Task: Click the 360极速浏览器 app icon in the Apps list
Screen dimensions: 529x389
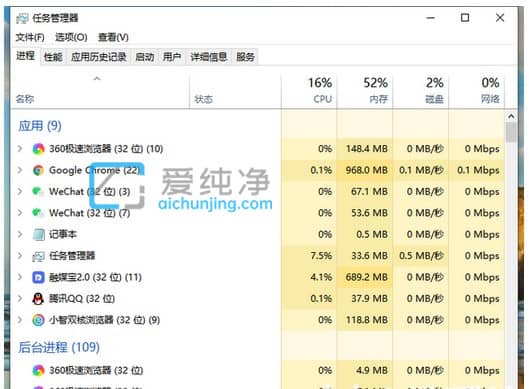Action: pos(38,149)
